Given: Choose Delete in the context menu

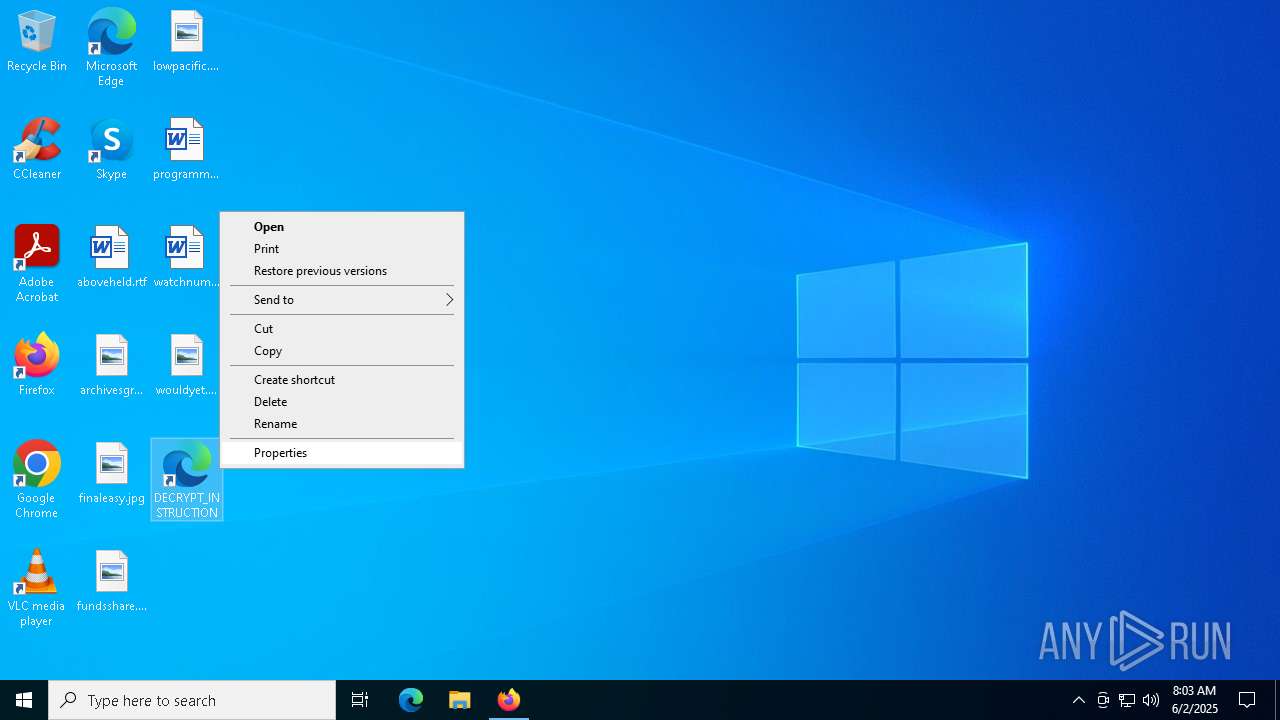Looking at the screenshot, I should [342, 402].
